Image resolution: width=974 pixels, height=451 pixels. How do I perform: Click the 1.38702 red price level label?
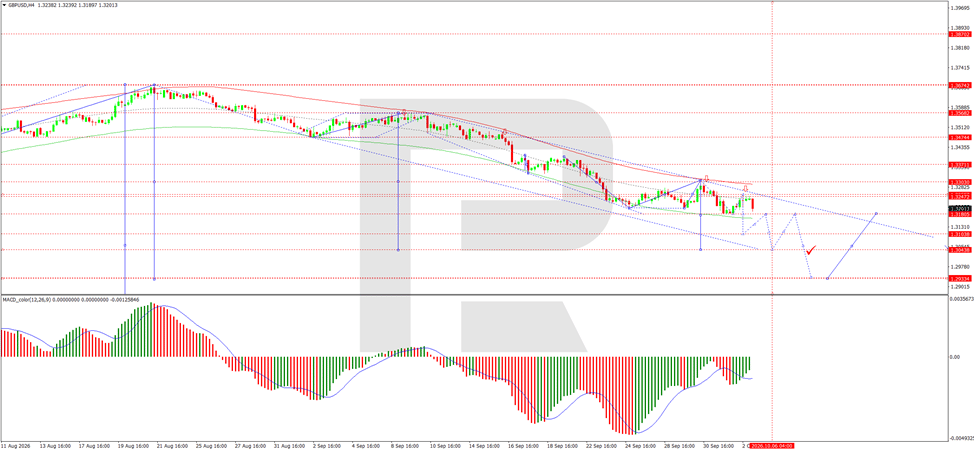pyautogui.click(x=960, y=34)
